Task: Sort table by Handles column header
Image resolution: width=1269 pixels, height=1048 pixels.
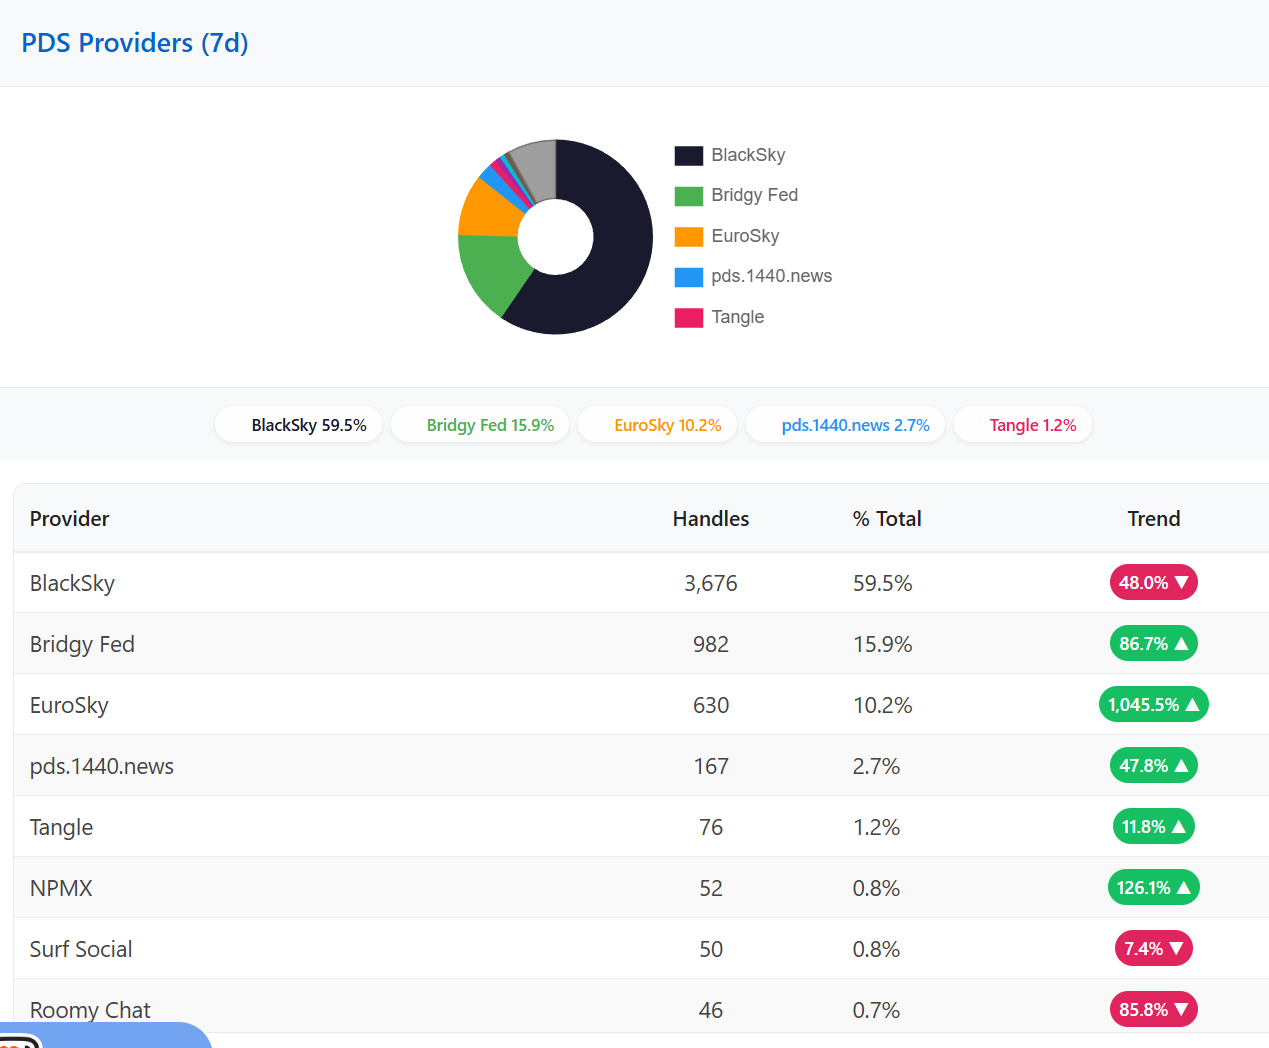Action: tap(710, 519)
